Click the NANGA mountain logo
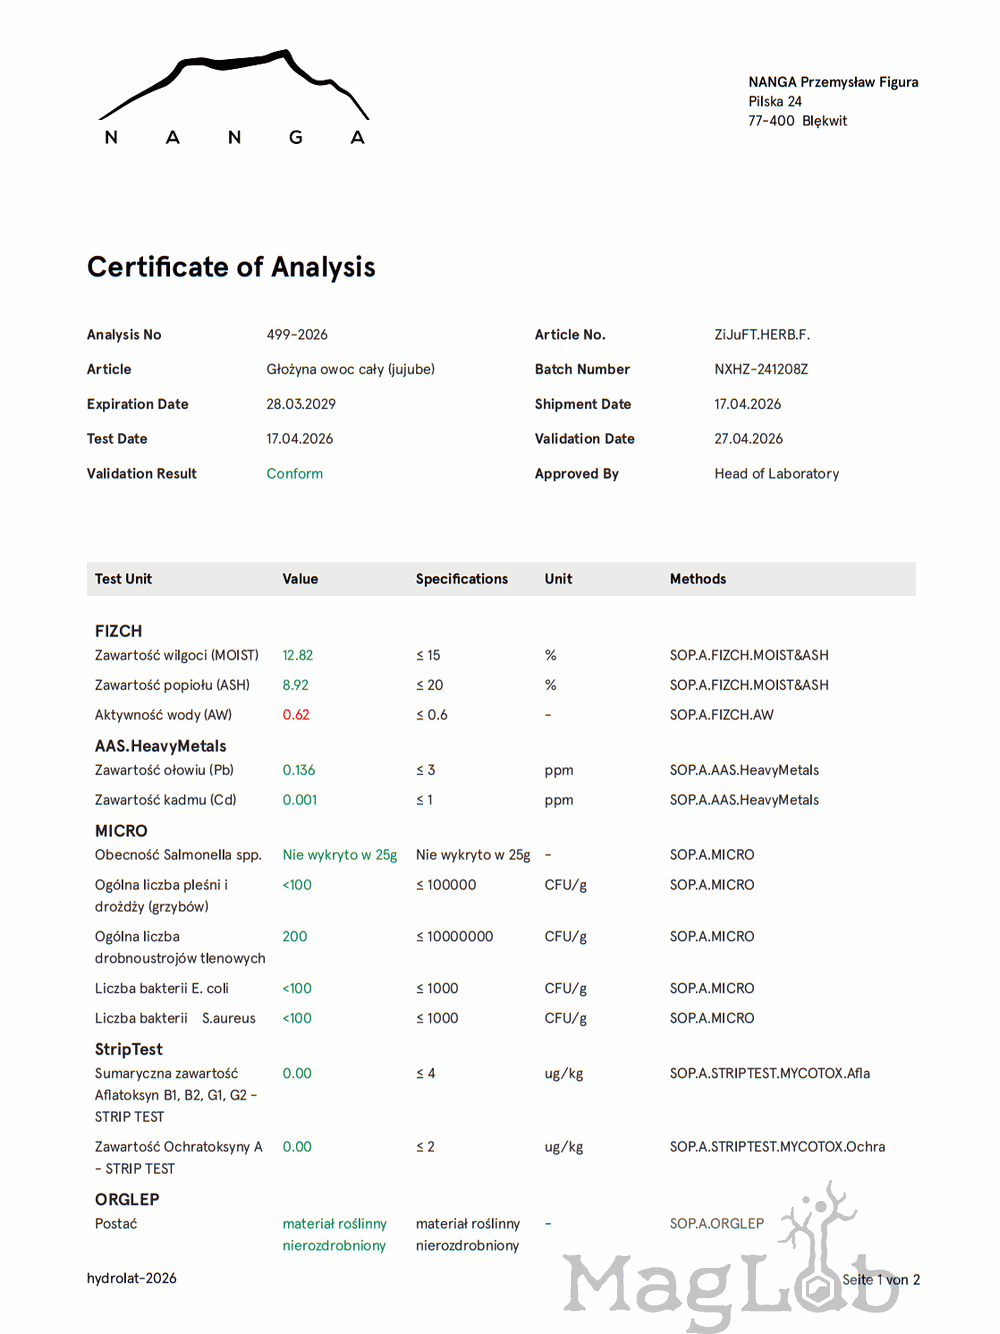This screenshot has height=1334, width=1000. pyautogui.click(x=234, y=98)
